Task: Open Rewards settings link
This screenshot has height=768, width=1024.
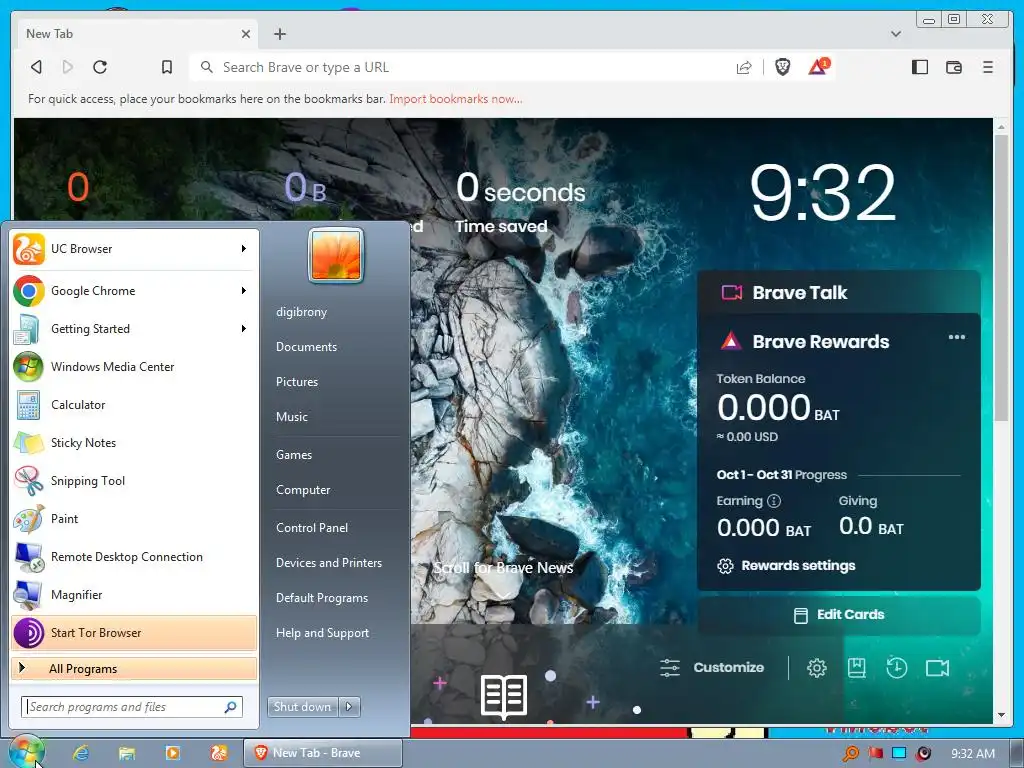Action: click(786, 566)
